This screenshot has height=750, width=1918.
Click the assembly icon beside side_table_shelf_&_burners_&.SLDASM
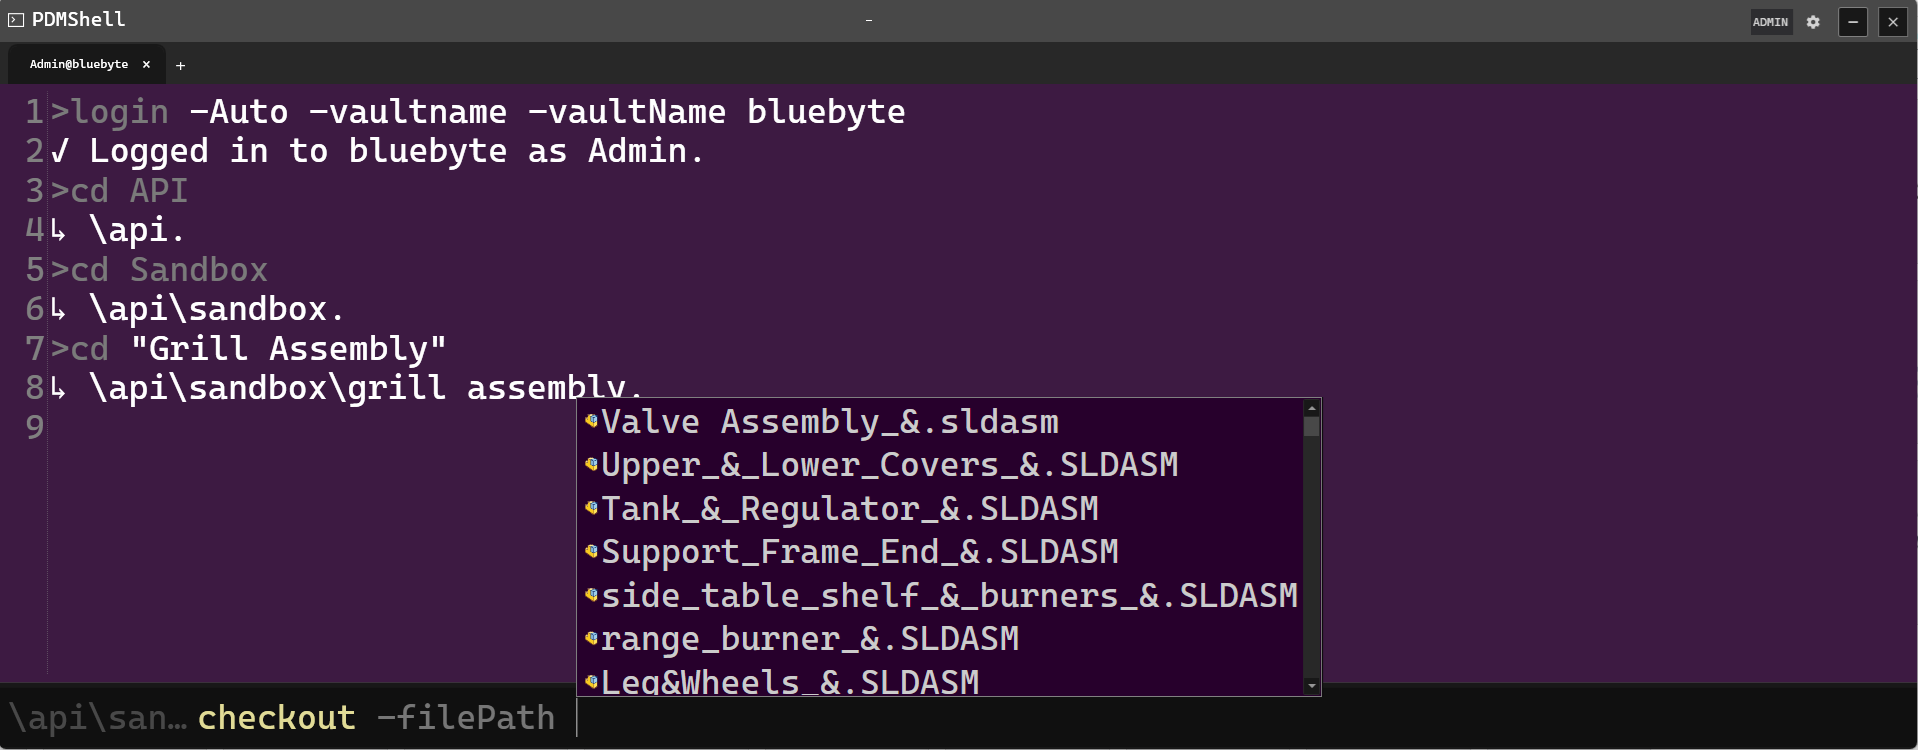[591, 595]
